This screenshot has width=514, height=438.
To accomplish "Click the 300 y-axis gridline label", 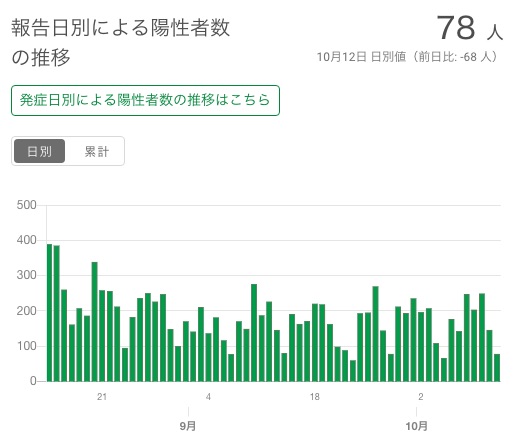I will pyautogui.click(x=26, y=275).
